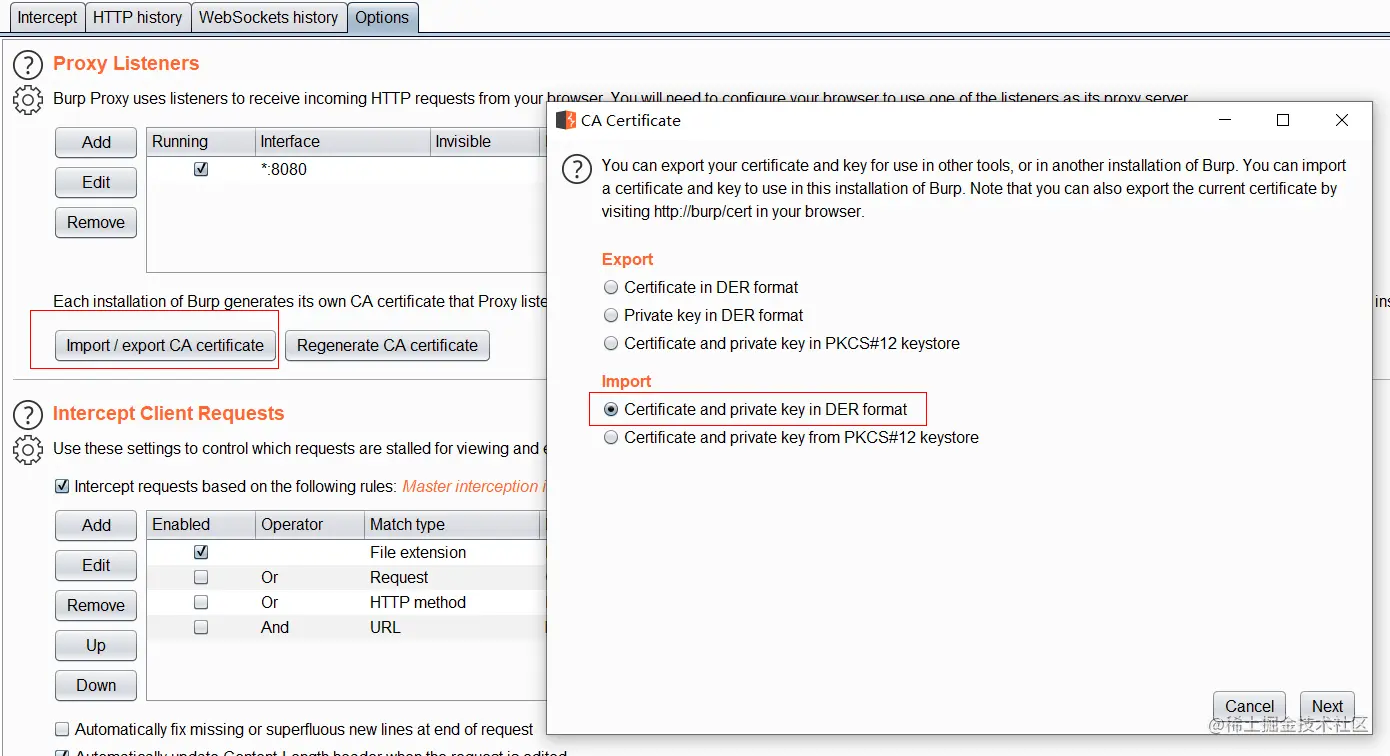Move the interception rule Up
The height and width of the screenshot is (756, 1390).
pos(96,645)
